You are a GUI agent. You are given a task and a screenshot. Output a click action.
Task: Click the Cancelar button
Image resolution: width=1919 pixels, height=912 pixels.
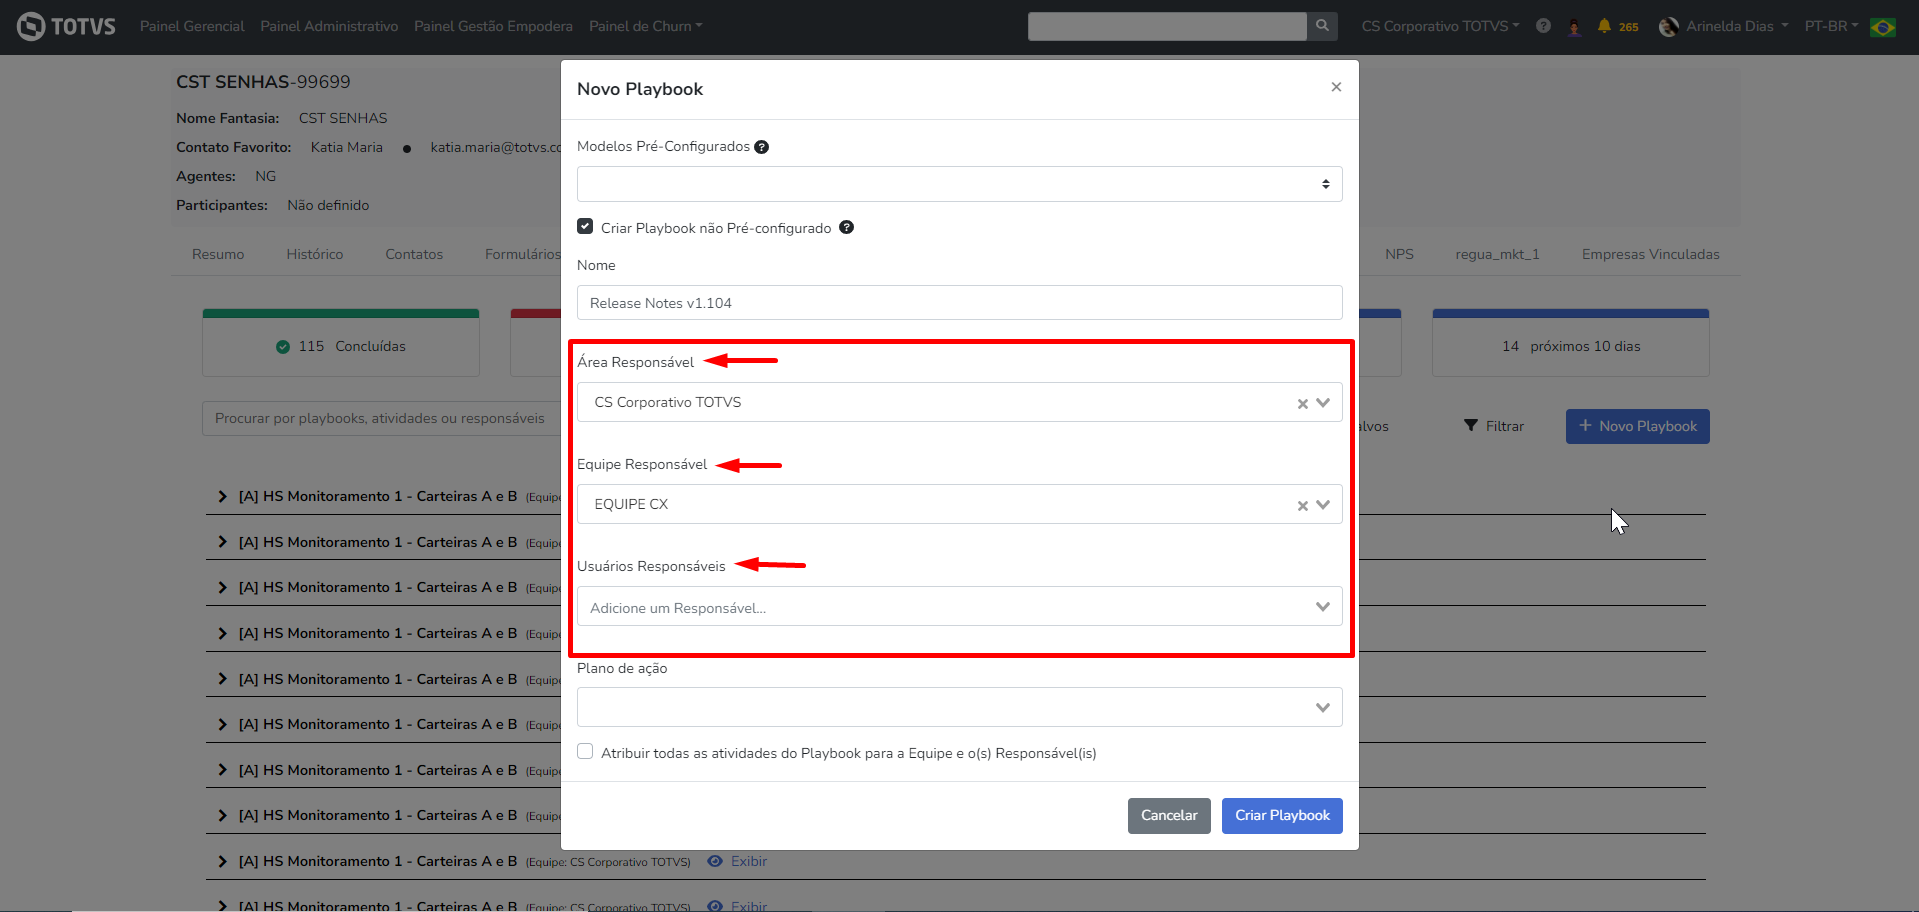(x=1169, y=815)
